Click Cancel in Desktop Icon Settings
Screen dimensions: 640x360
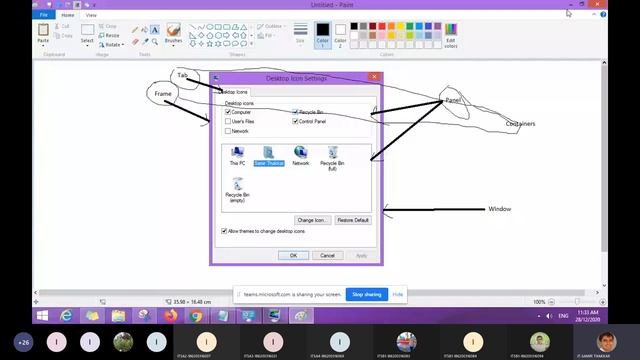327,256
